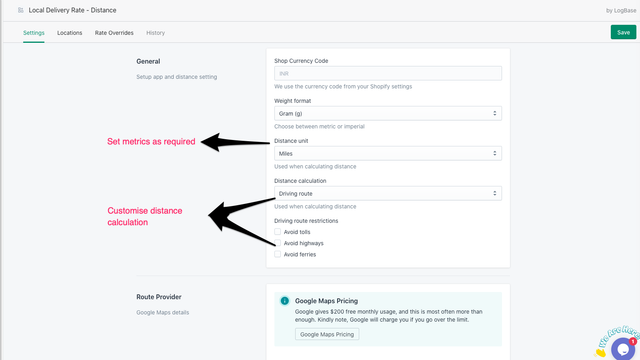The image size is (640, 360).
Task: Click the app grid icon beside title
Action: 20,10
